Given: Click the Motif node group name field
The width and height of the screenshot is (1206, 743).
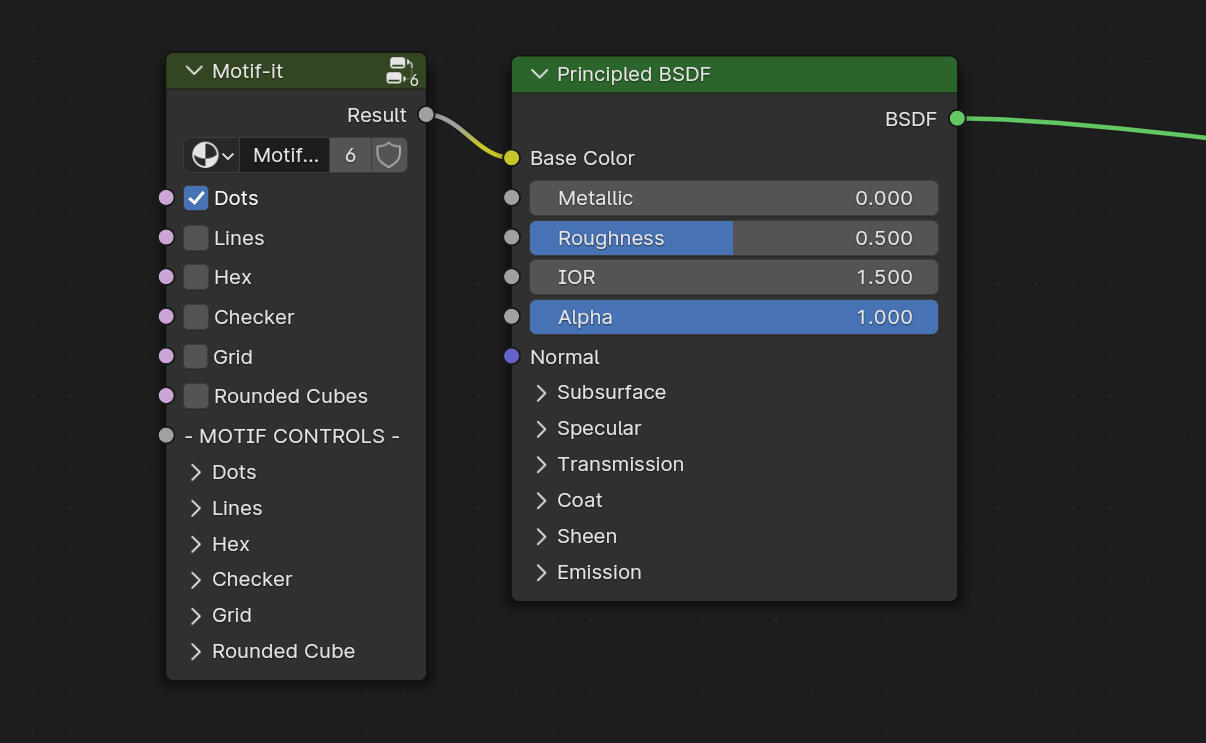Looking at the screenshot, I should [x=285, y=155].
